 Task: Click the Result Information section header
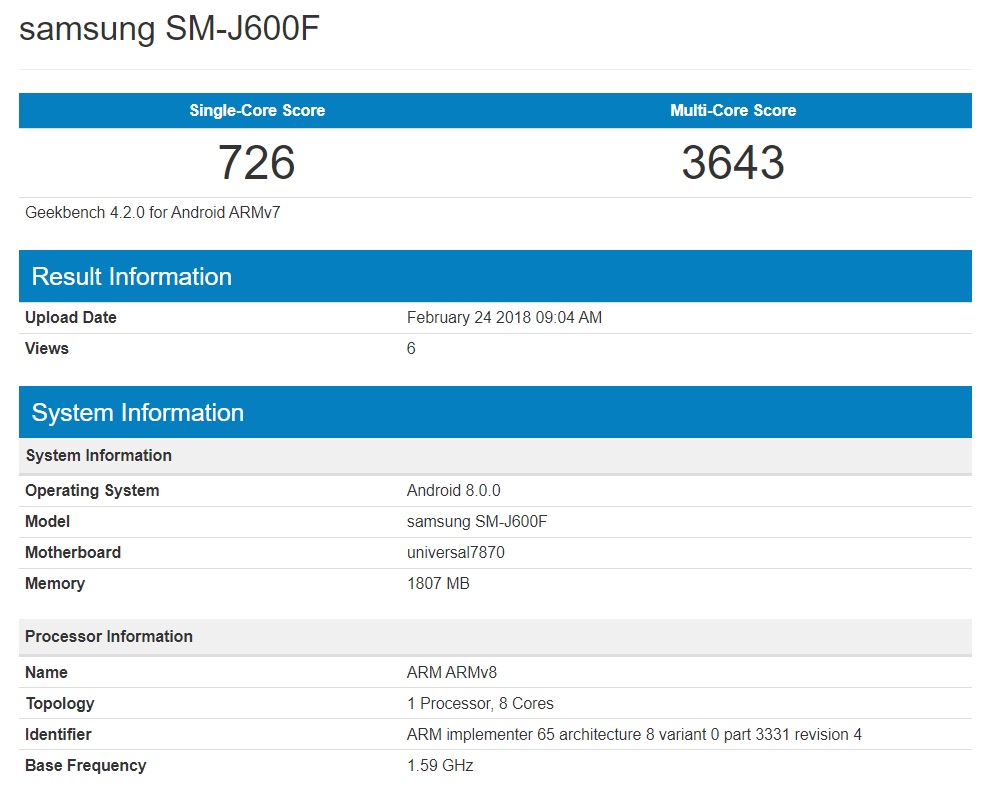(x=495, y=276)
